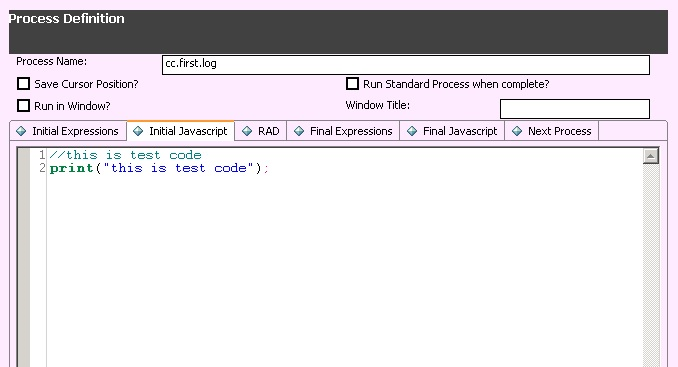Click the vertical scrollbar track in editor

(x=651, y=265)
